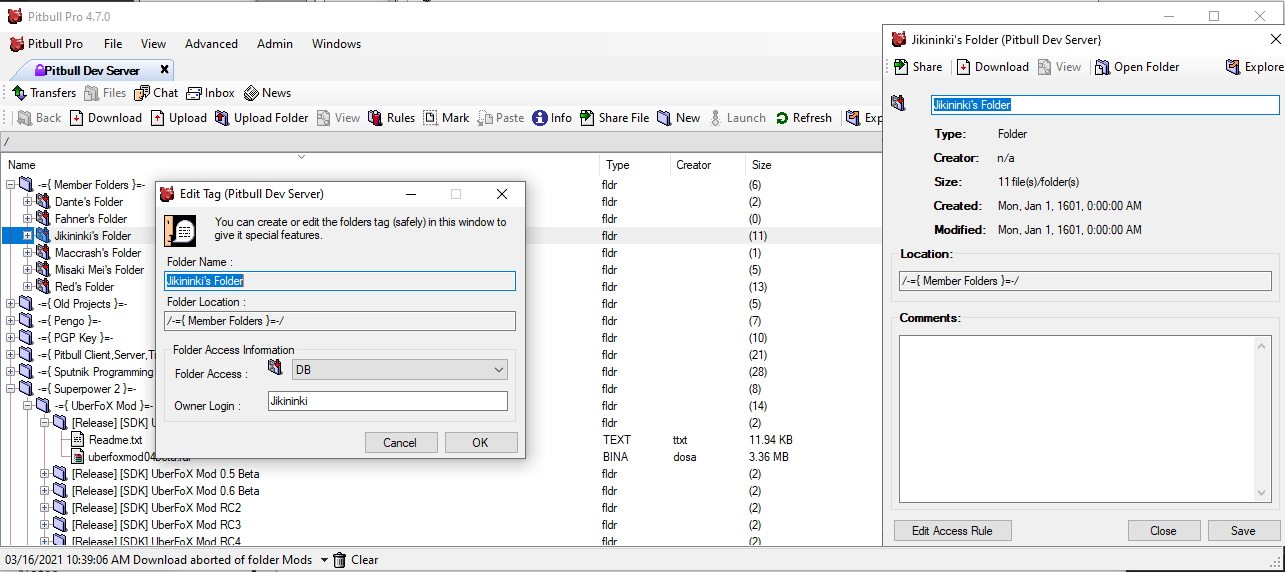Click the Comments text area
The height and width of the screenshot is (572, 1285).
(1085, 418)
